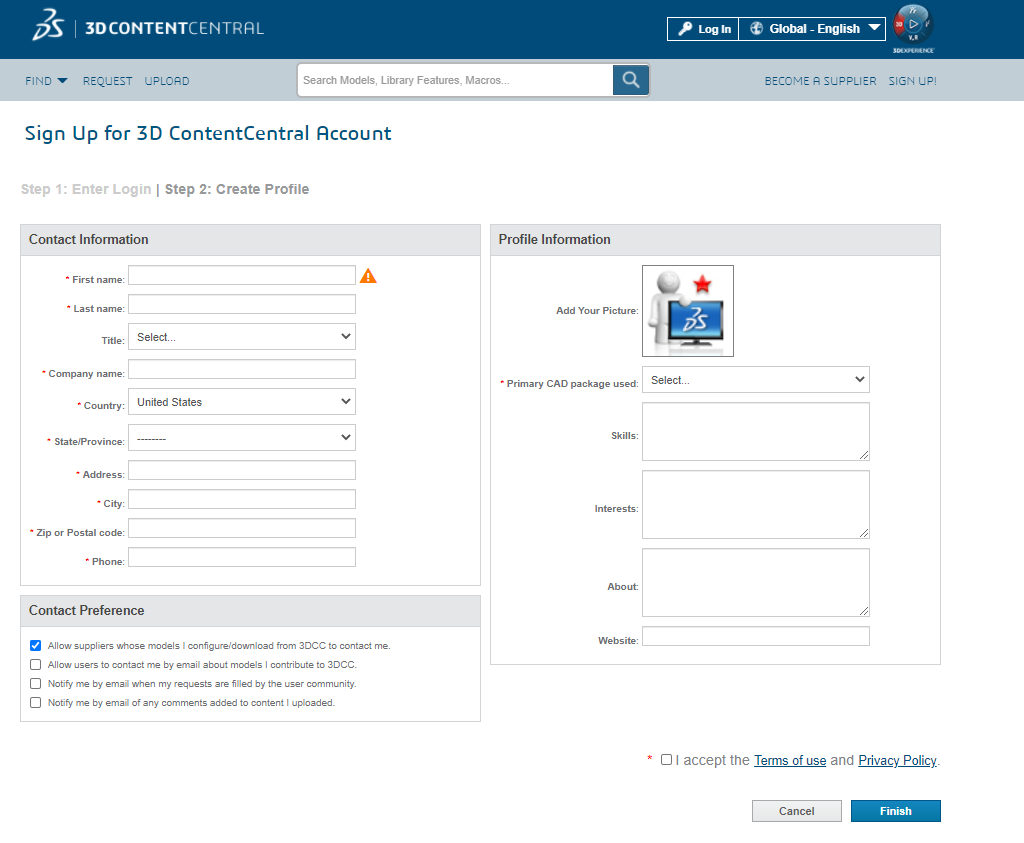The height and width of the screenshot is (843, 1024).
Task: Open the Primary CAD package dropdown
Action: pyautogui.click(x=756, y=380)
